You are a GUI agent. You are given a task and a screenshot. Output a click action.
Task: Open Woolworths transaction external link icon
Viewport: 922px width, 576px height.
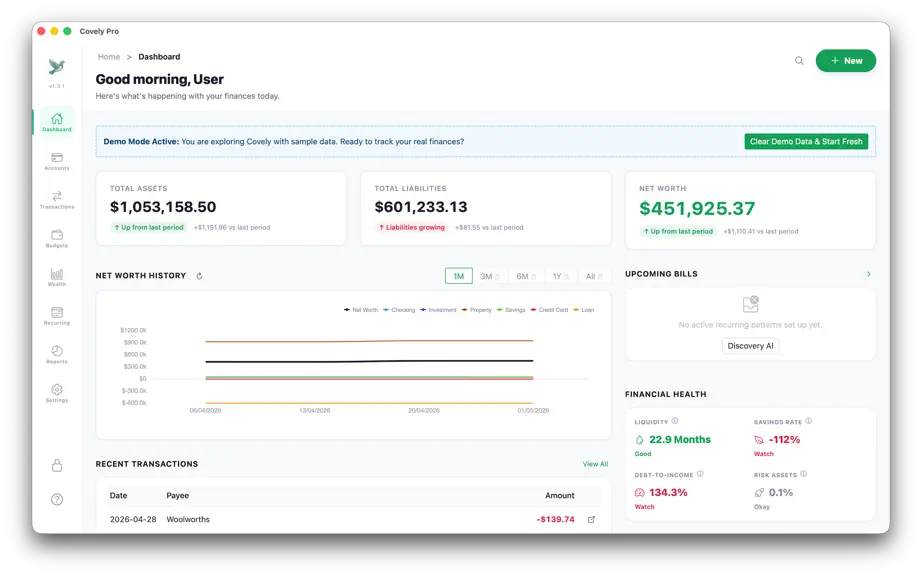point(592,520)
